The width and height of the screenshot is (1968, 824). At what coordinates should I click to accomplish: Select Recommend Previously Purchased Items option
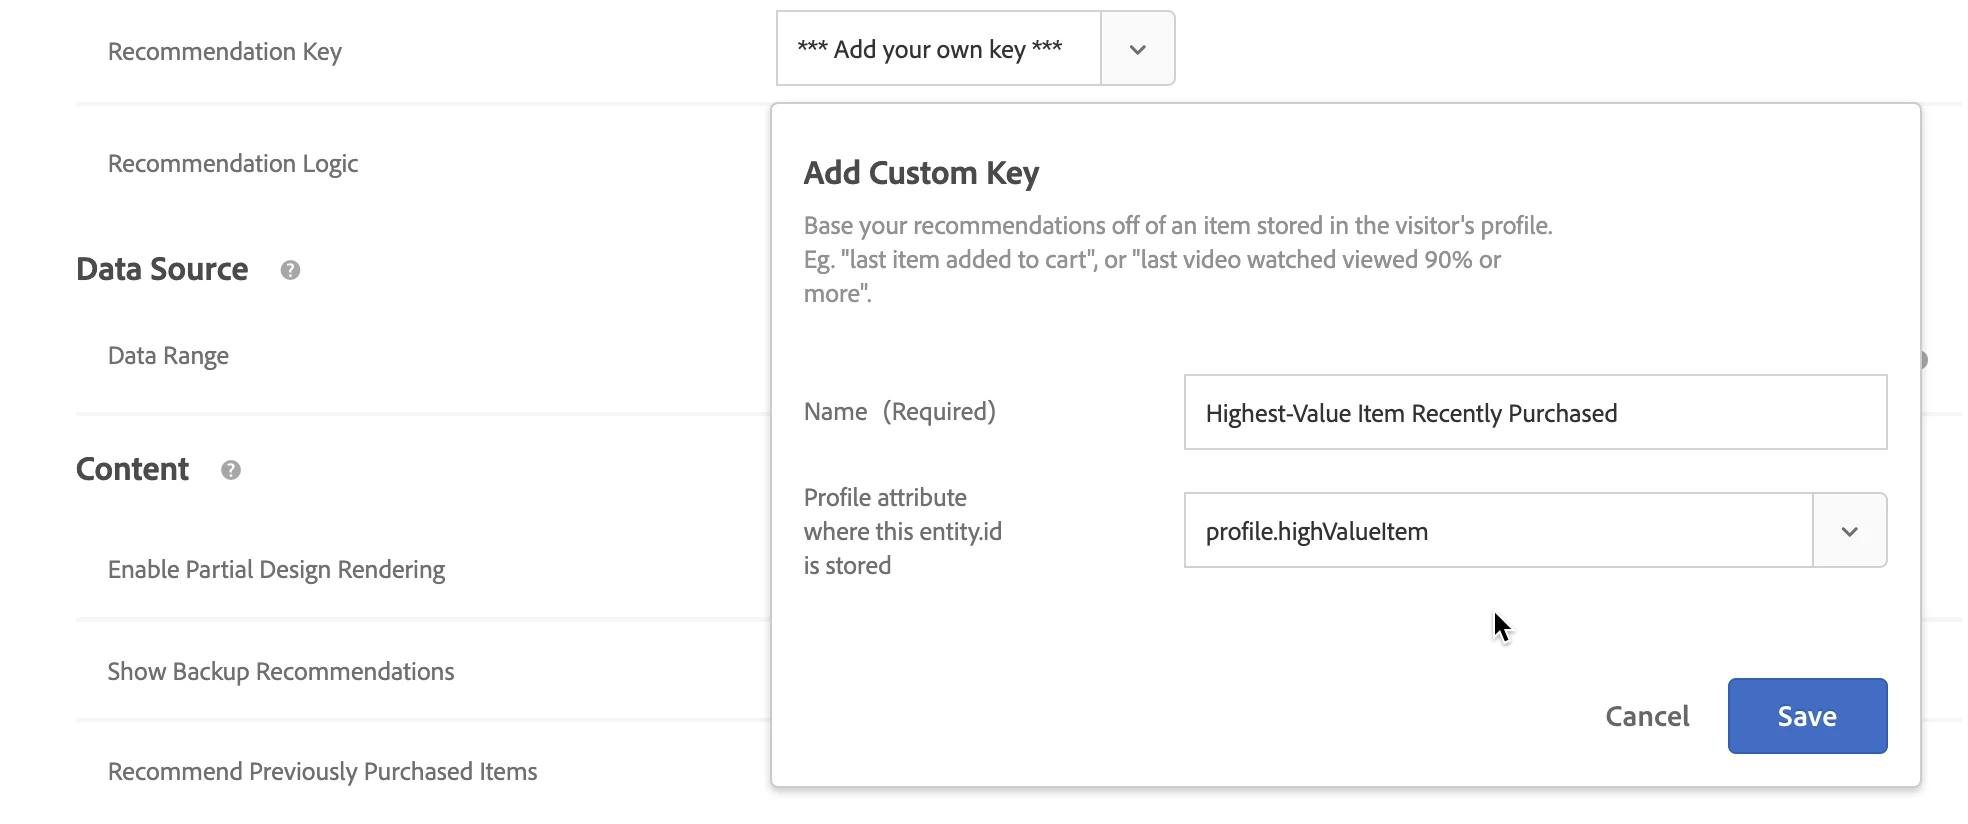tap(322, 772)
